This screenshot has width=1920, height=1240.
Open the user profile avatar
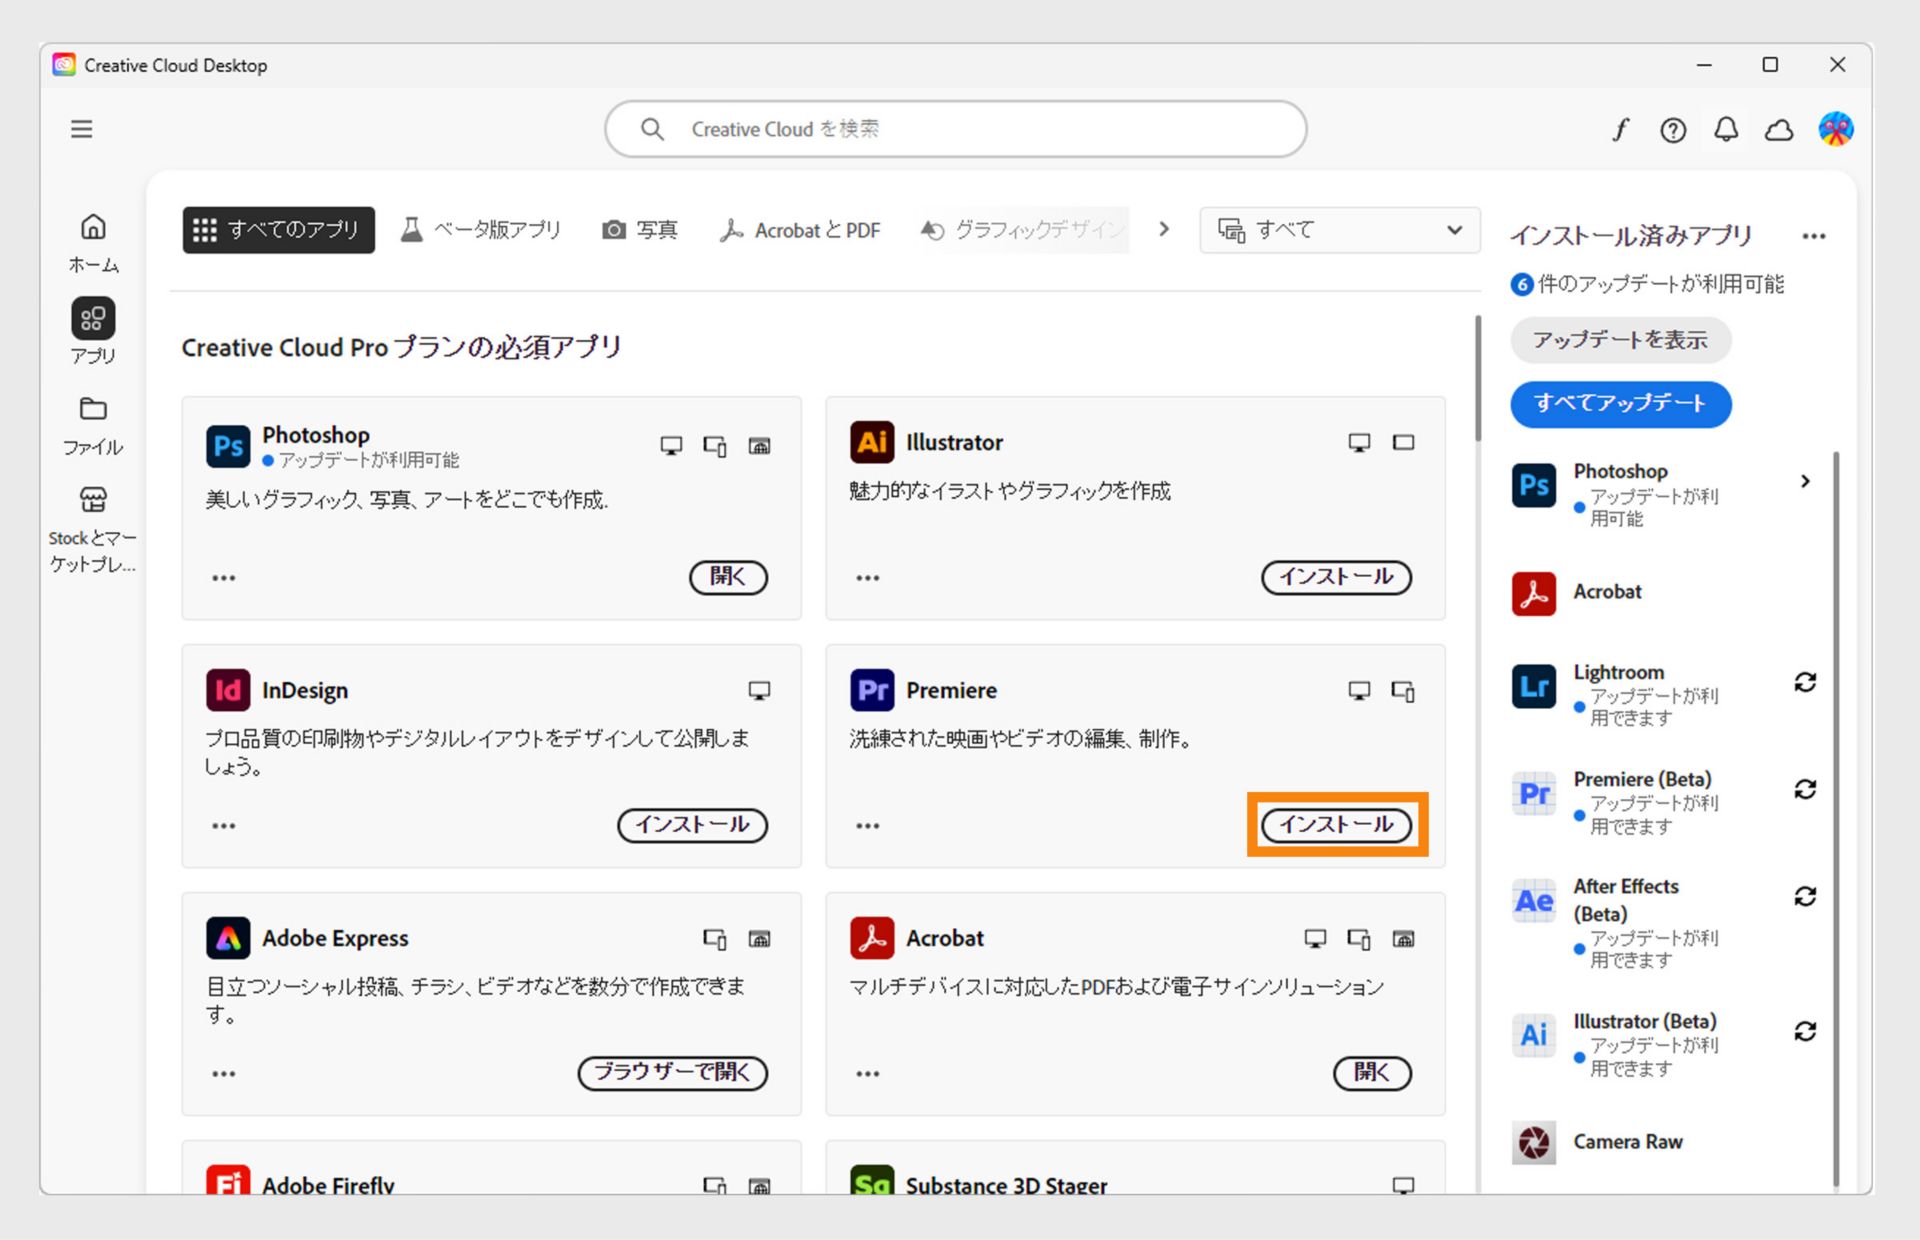(1835, 129)
